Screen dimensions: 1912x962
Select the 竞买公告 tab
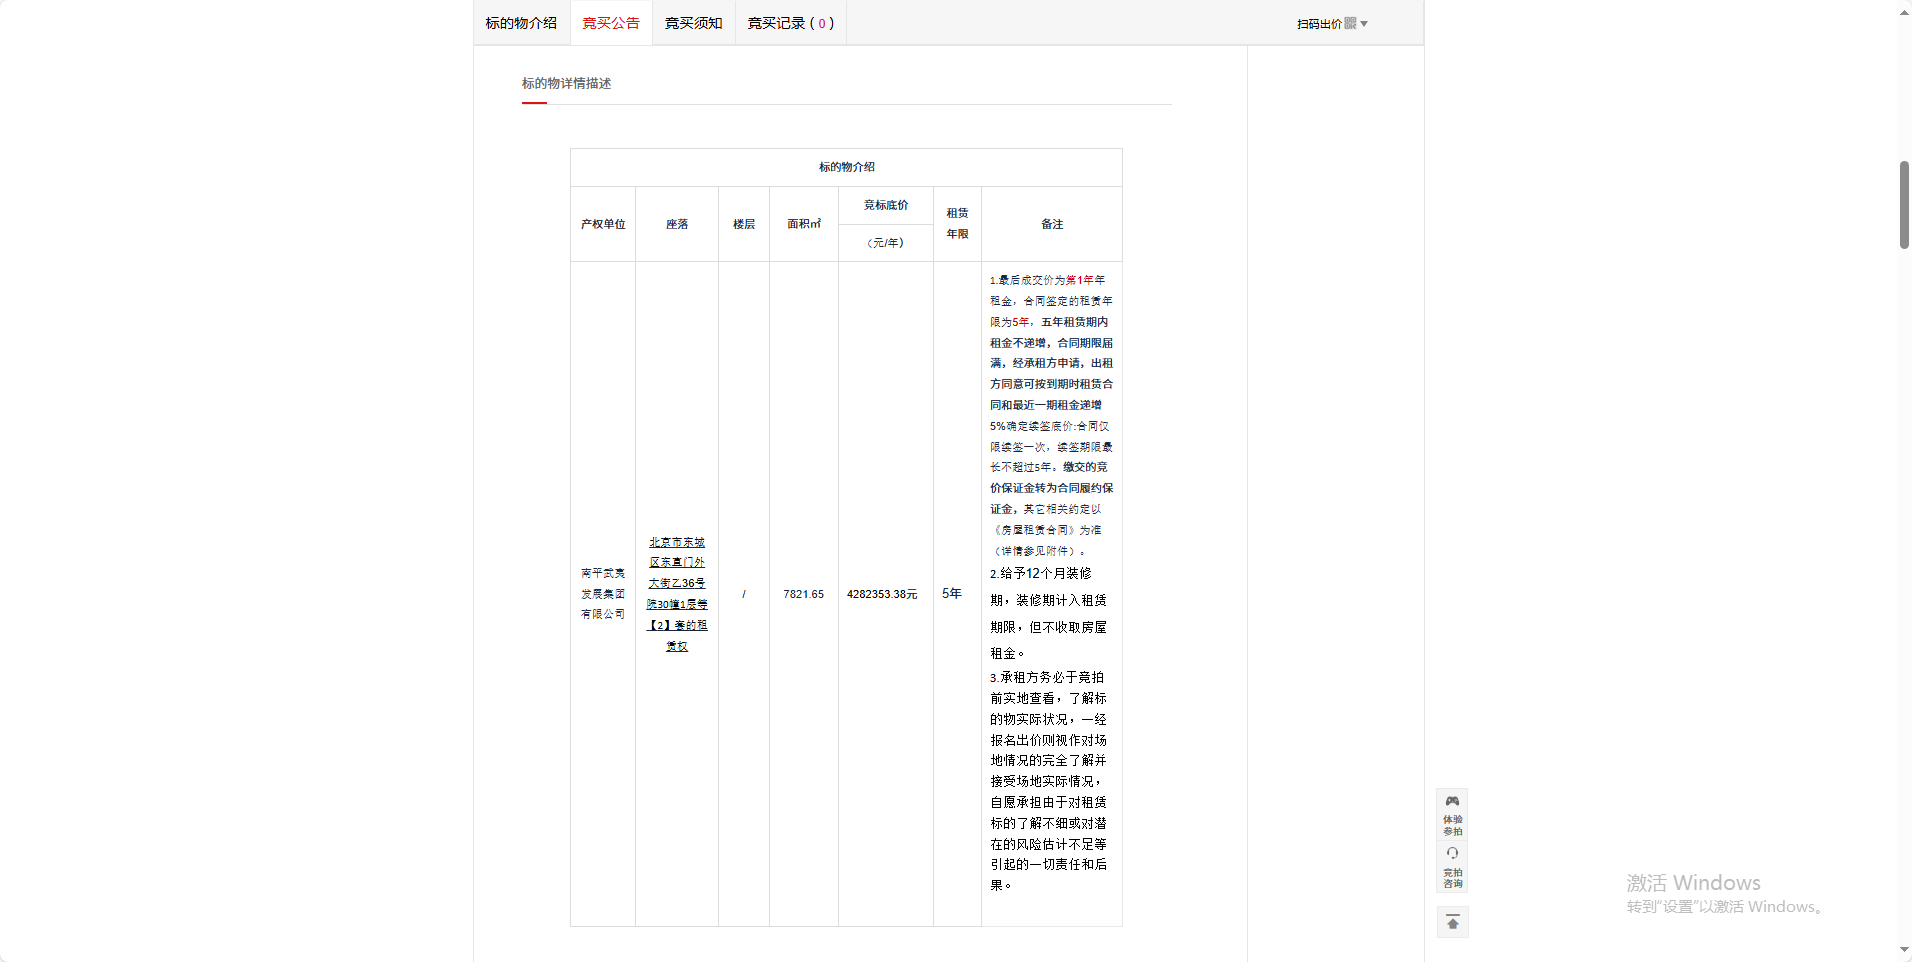point(611,23)
